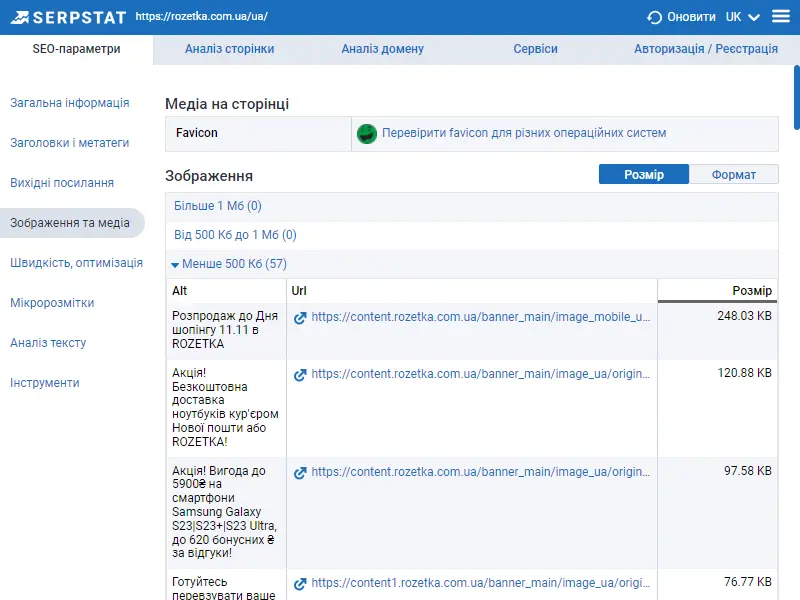Click the 76.77 KB size value
This screenshot has height=600, width=800.
pos(748,582)
